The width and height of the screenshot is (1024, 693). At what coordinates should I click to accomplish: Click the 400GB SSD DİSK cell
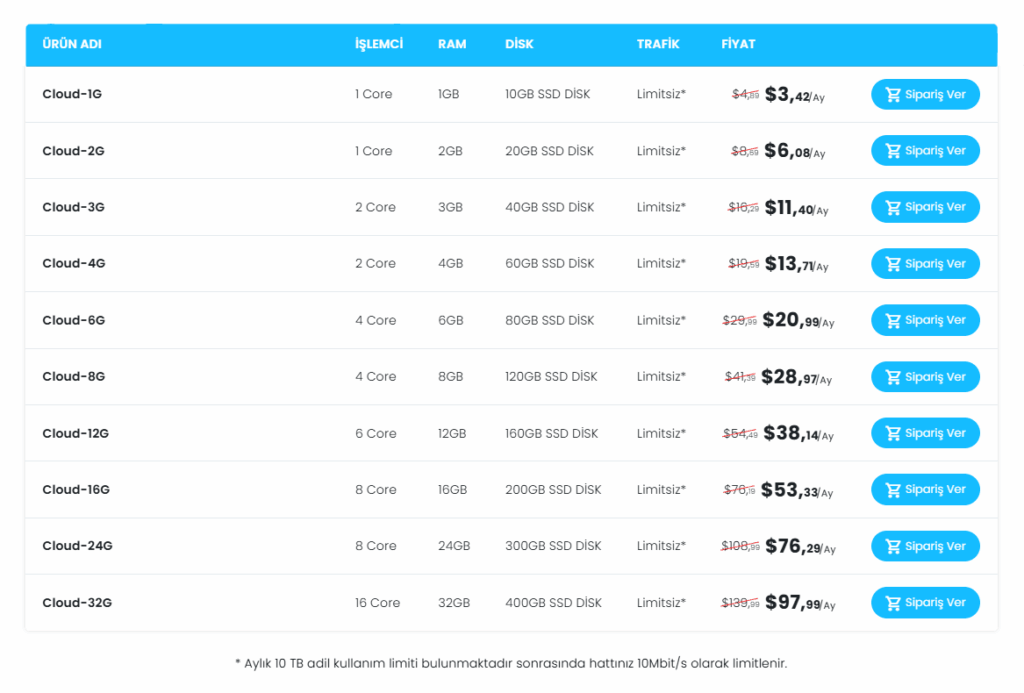coord(553,603)
